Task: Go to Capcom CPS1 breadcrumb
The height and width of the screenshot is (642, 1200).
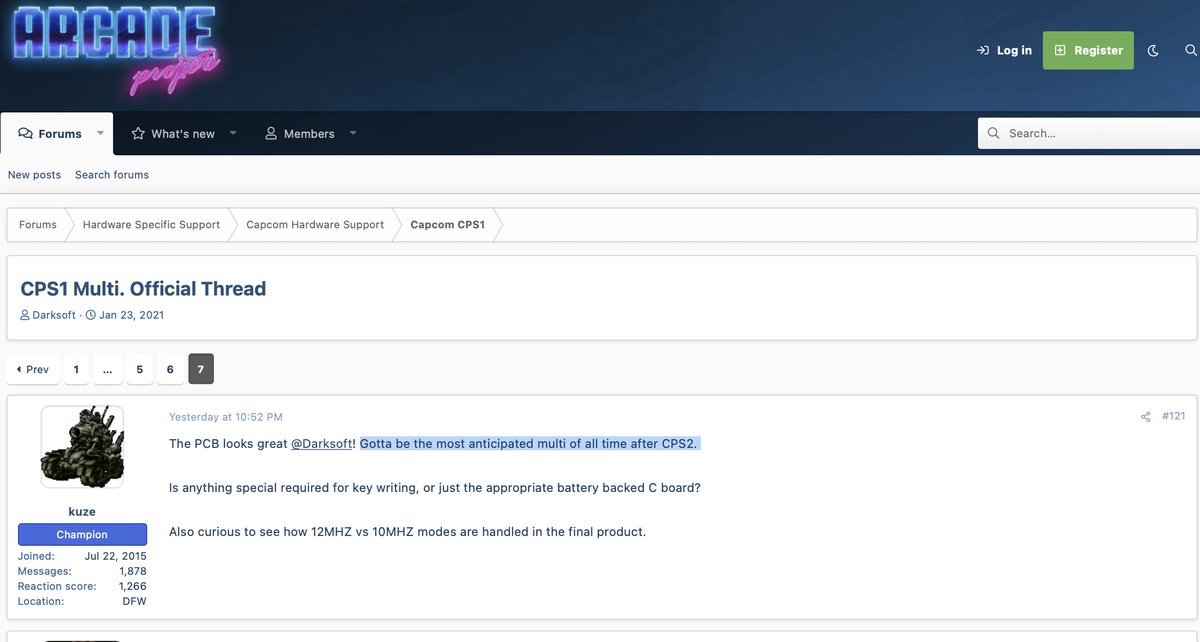Action: (x=447, y=225)
